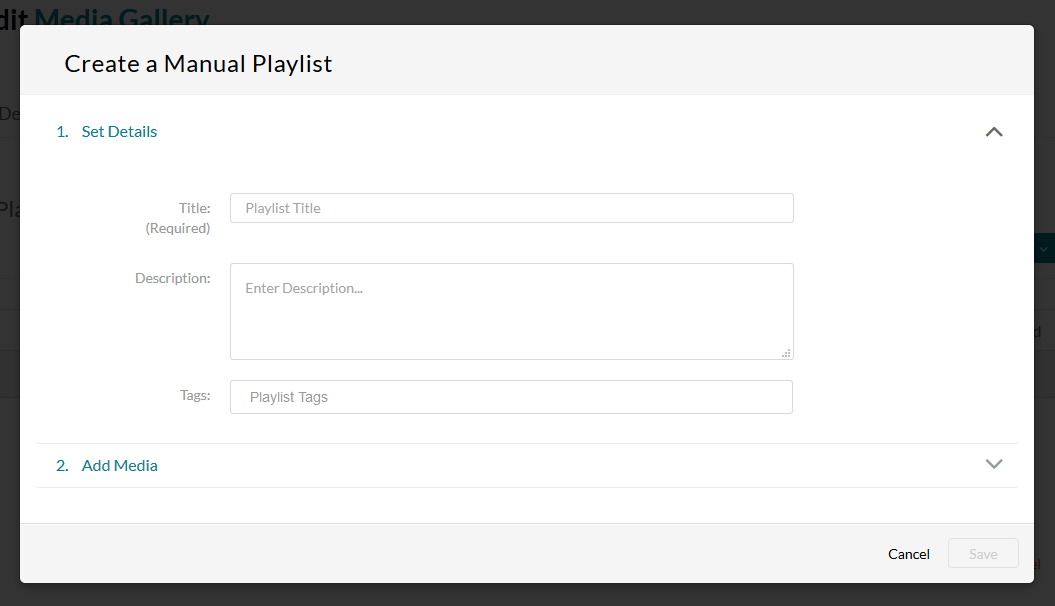Expand the Add Media section chevron
This screenshot has width=1055, height=606.
(x=994, y=464)
